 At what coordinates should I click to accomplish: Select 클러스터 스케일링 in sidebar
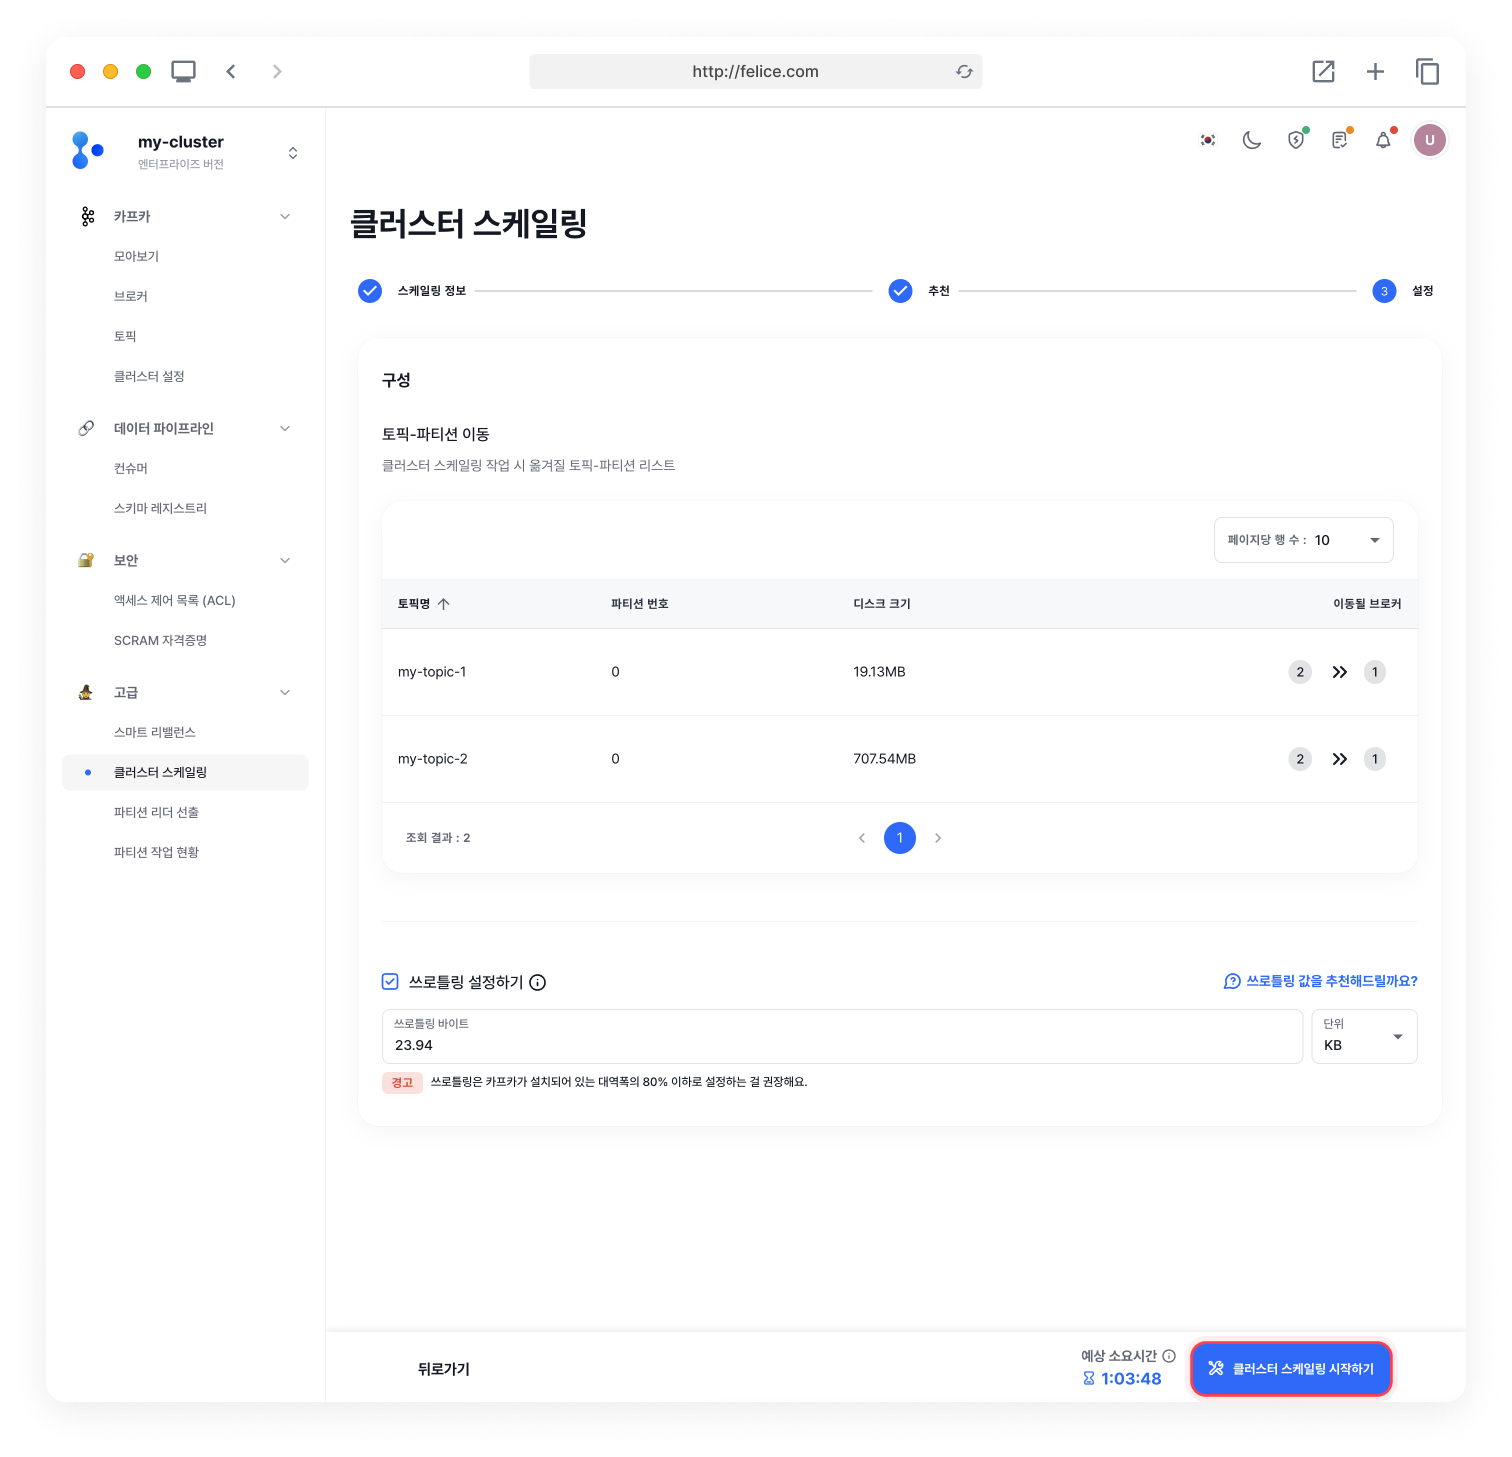click(x=185, y=772)
